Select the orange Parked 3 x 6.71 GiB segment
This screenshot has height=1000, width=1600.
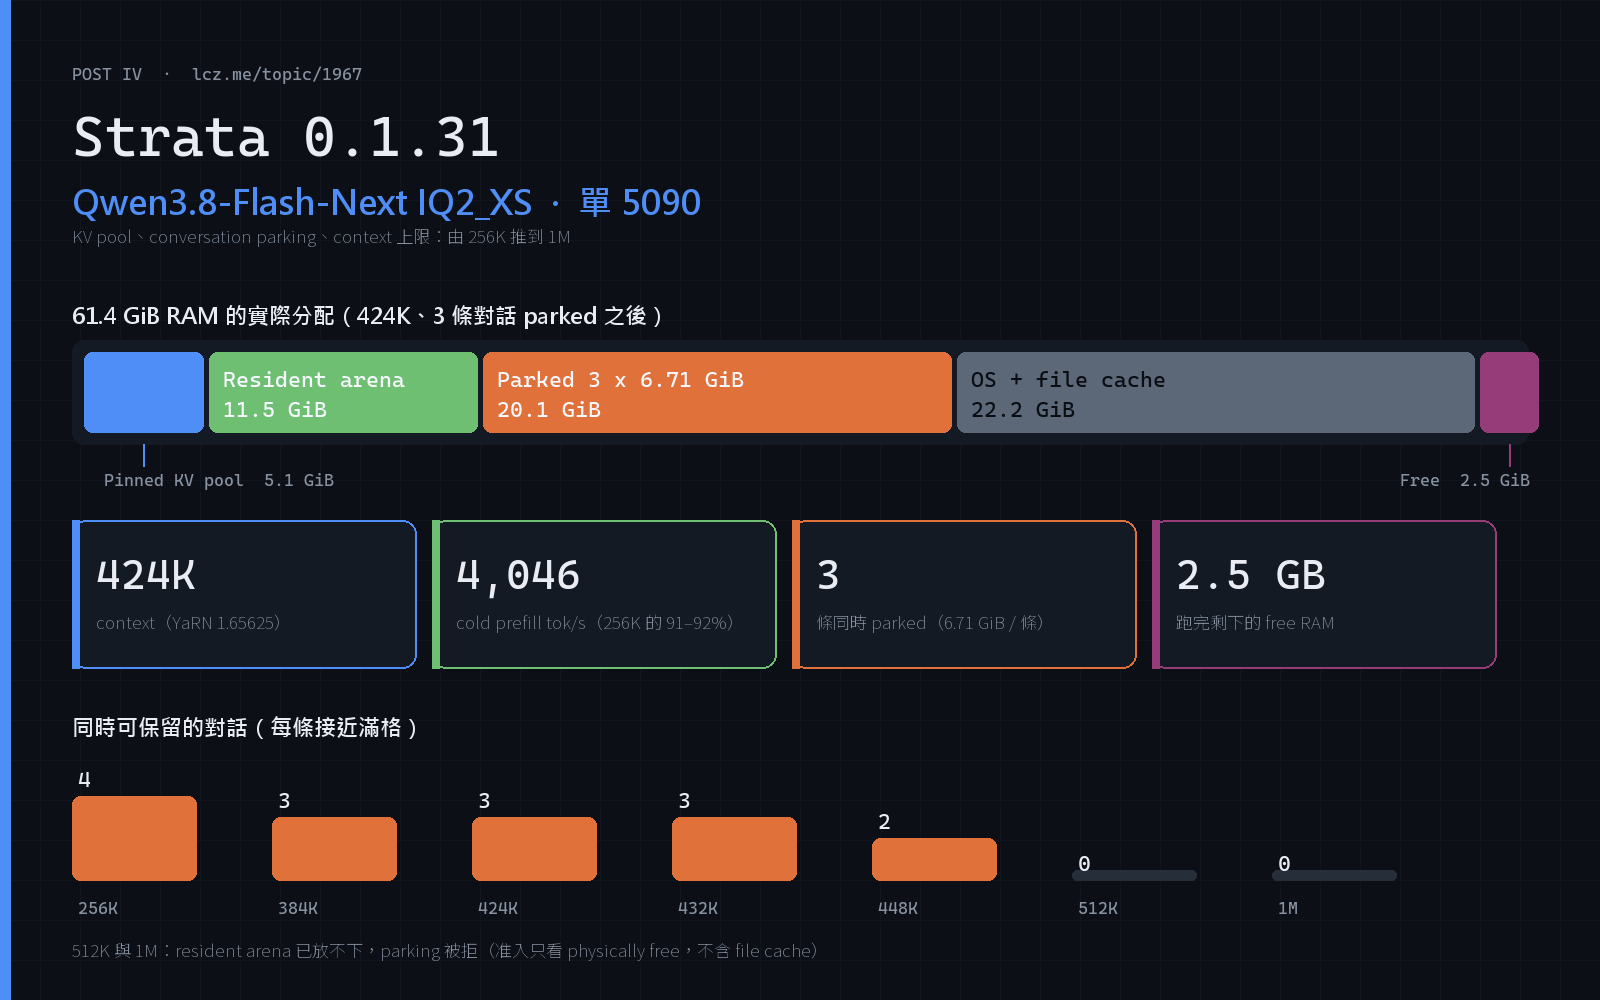(717, 392)
